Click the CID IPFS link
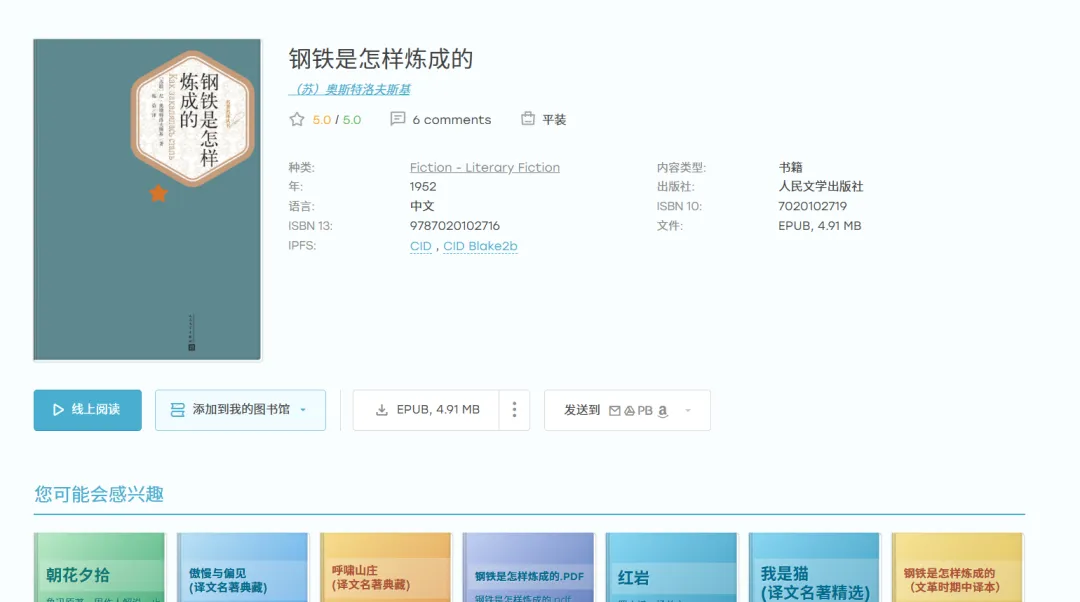The image size is (1080, 602). pyautogui.click(x=421, y=246)
